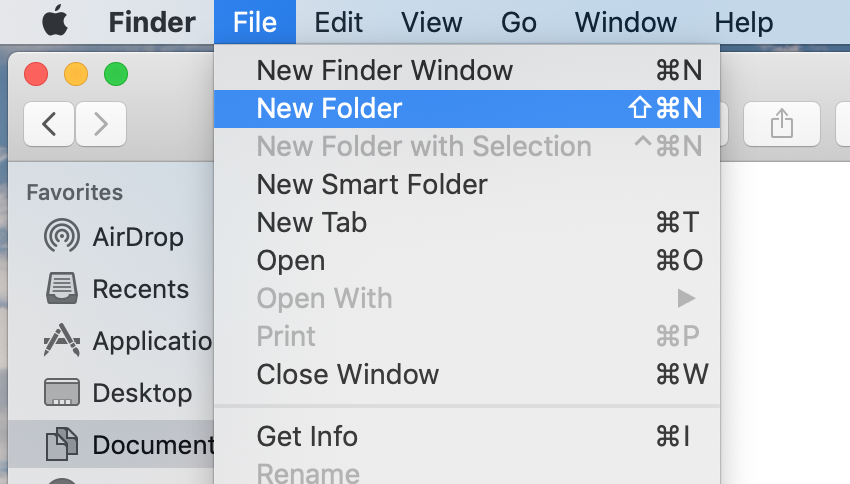Image resolution: width=850 pixels, height=484 pixels.
Task: Click the Share toolbar icon
Action: coord(781,124)
